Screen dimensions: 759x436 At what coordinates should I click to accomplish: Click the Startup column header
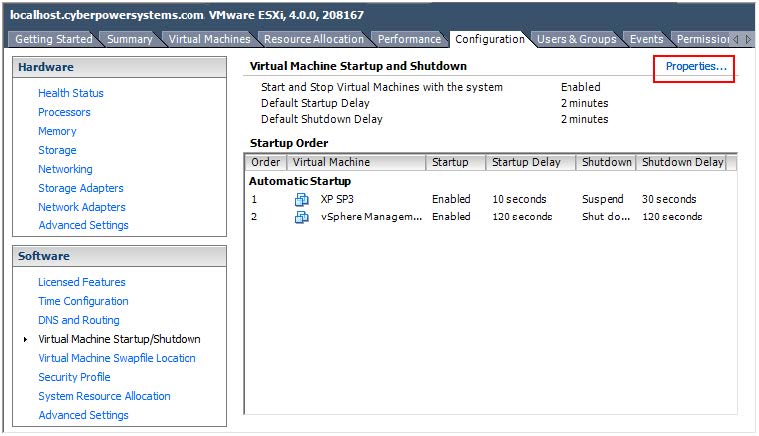[455, 162]
